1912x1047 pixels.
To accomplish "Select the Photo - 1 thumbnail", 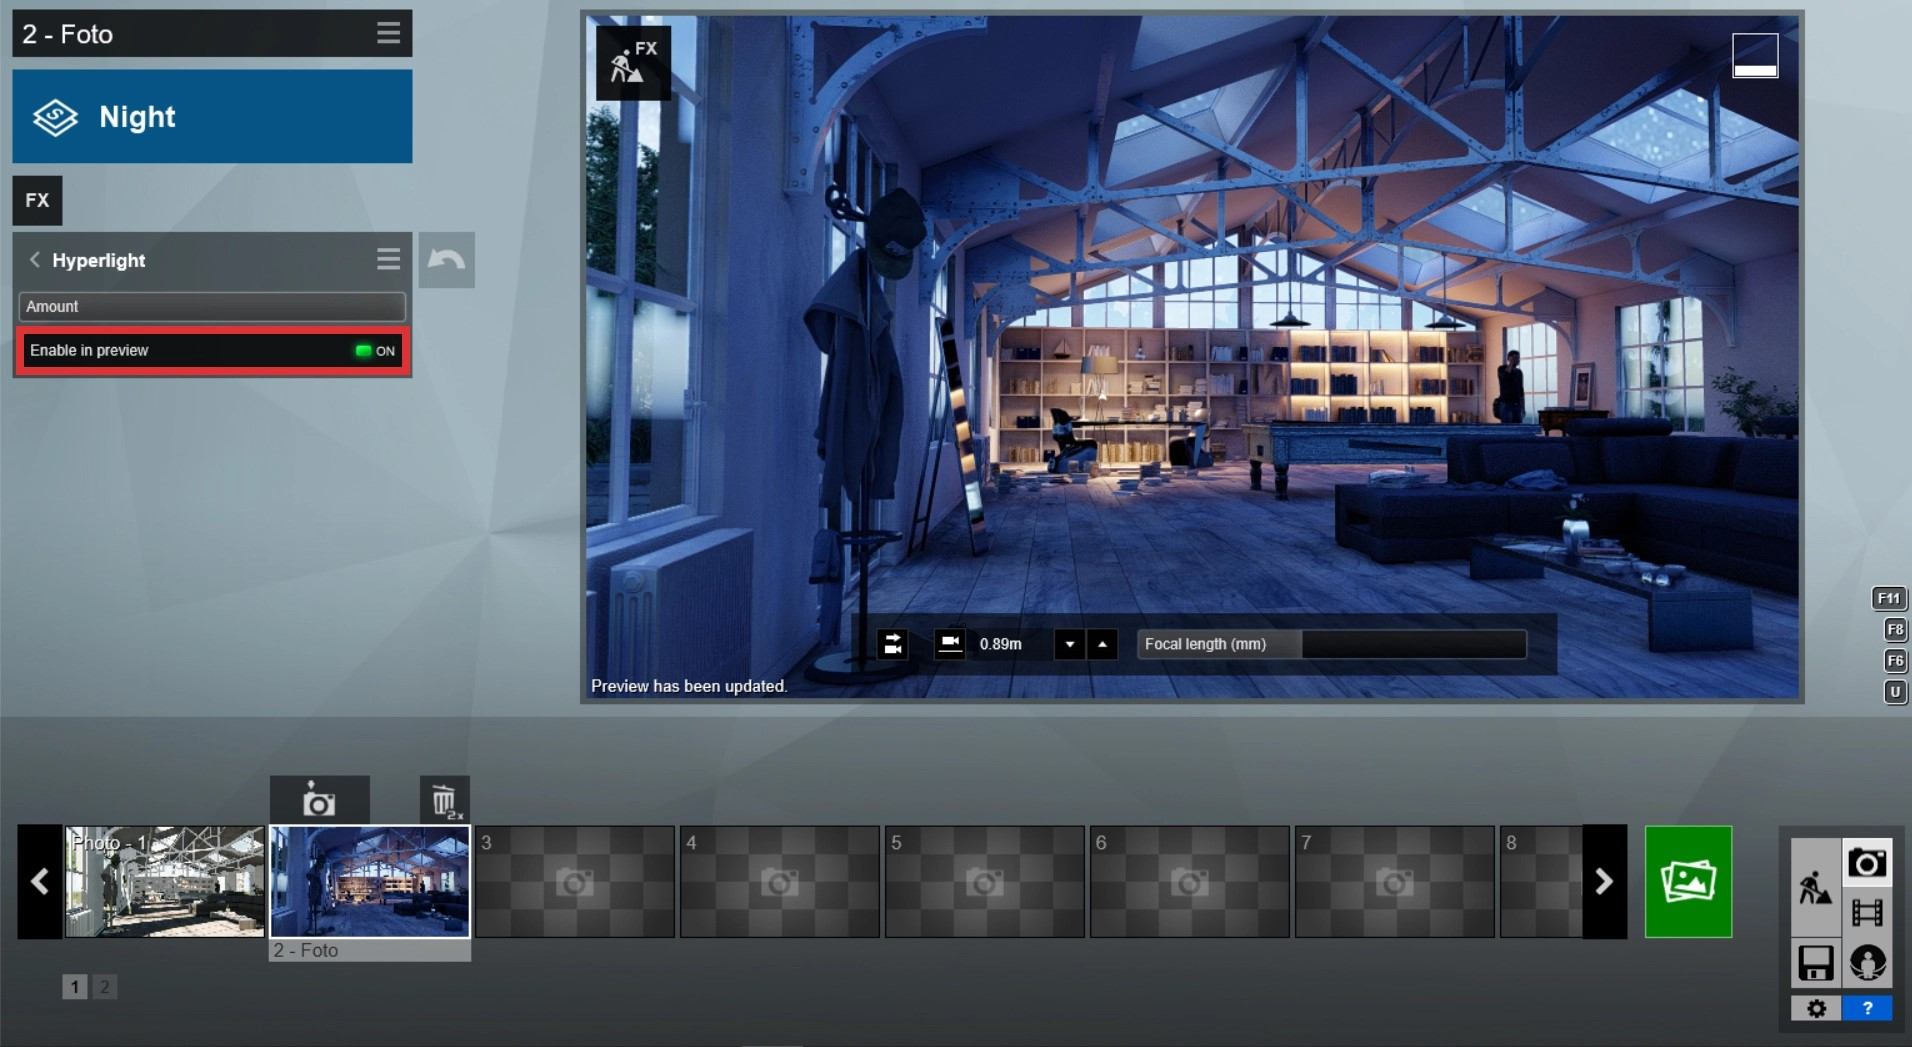I will 165,881.
